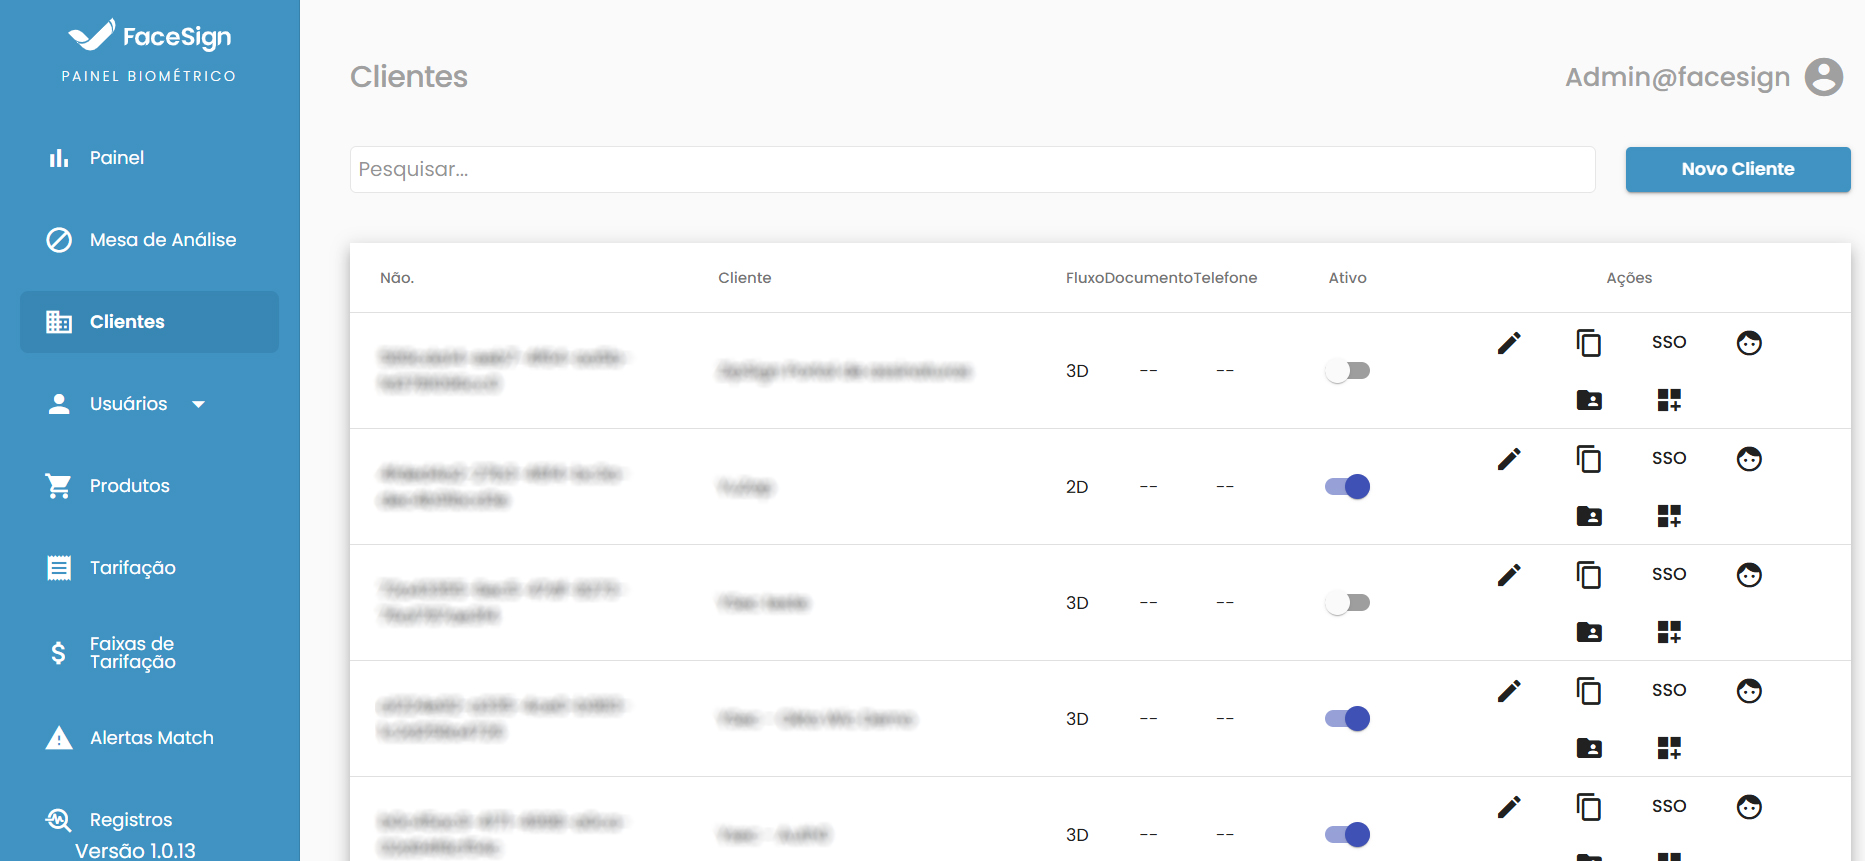The width and height of the screenshot is (1865, 861).
Task: Disable the Ativo toggle for the 2D client
Action: pos(1347,487)
